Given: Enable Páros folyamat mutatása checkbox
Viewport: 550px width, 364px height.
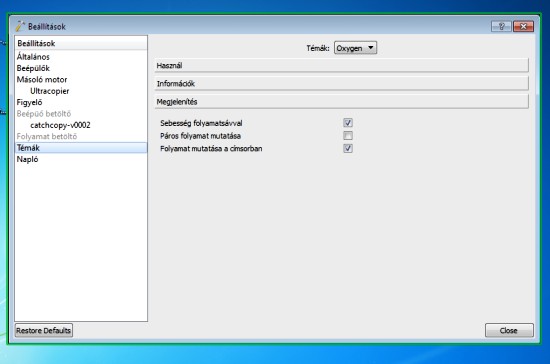Looking at the screenshot, I should click(348, 136).
